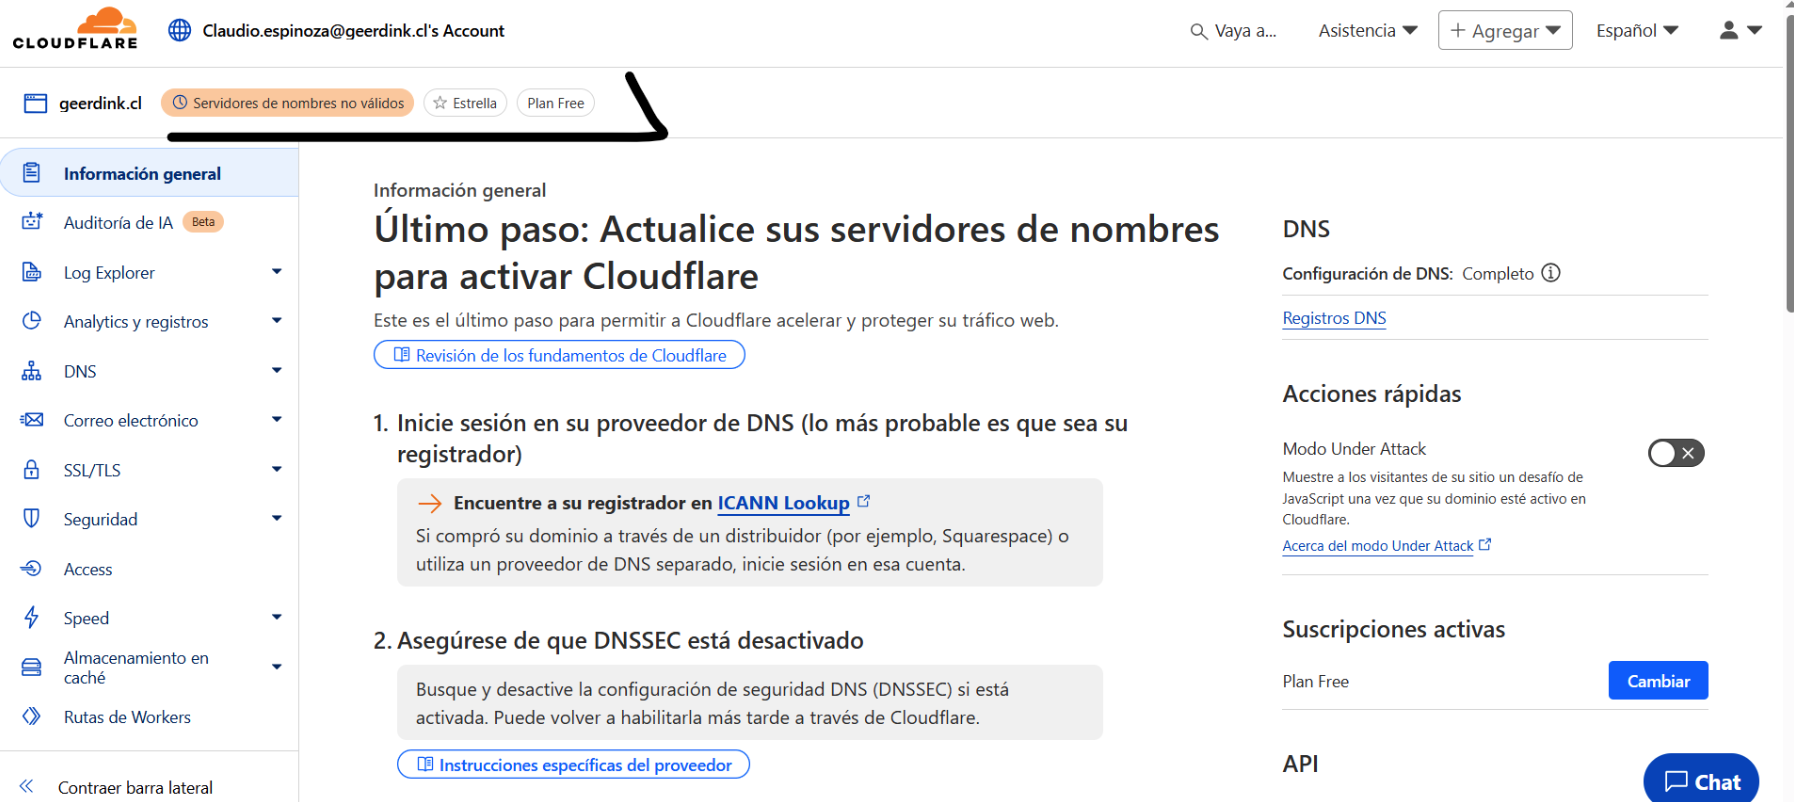Expand the Speed submenu arrow
Viewport: 1794px width, 802px height.
(277, 618)
